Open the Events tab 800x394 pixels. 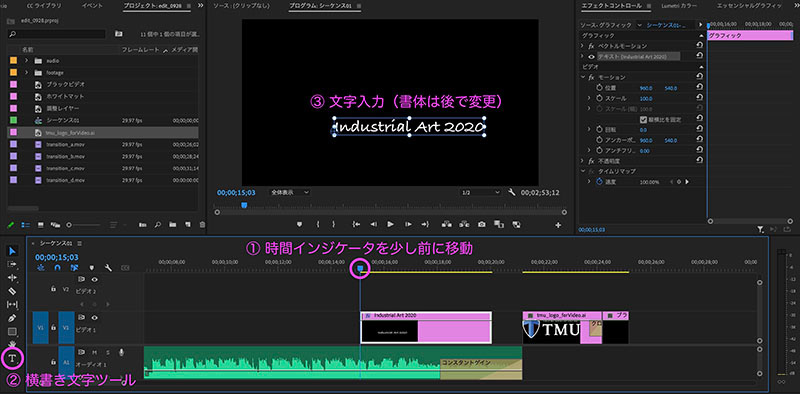(x=92, y=6)
